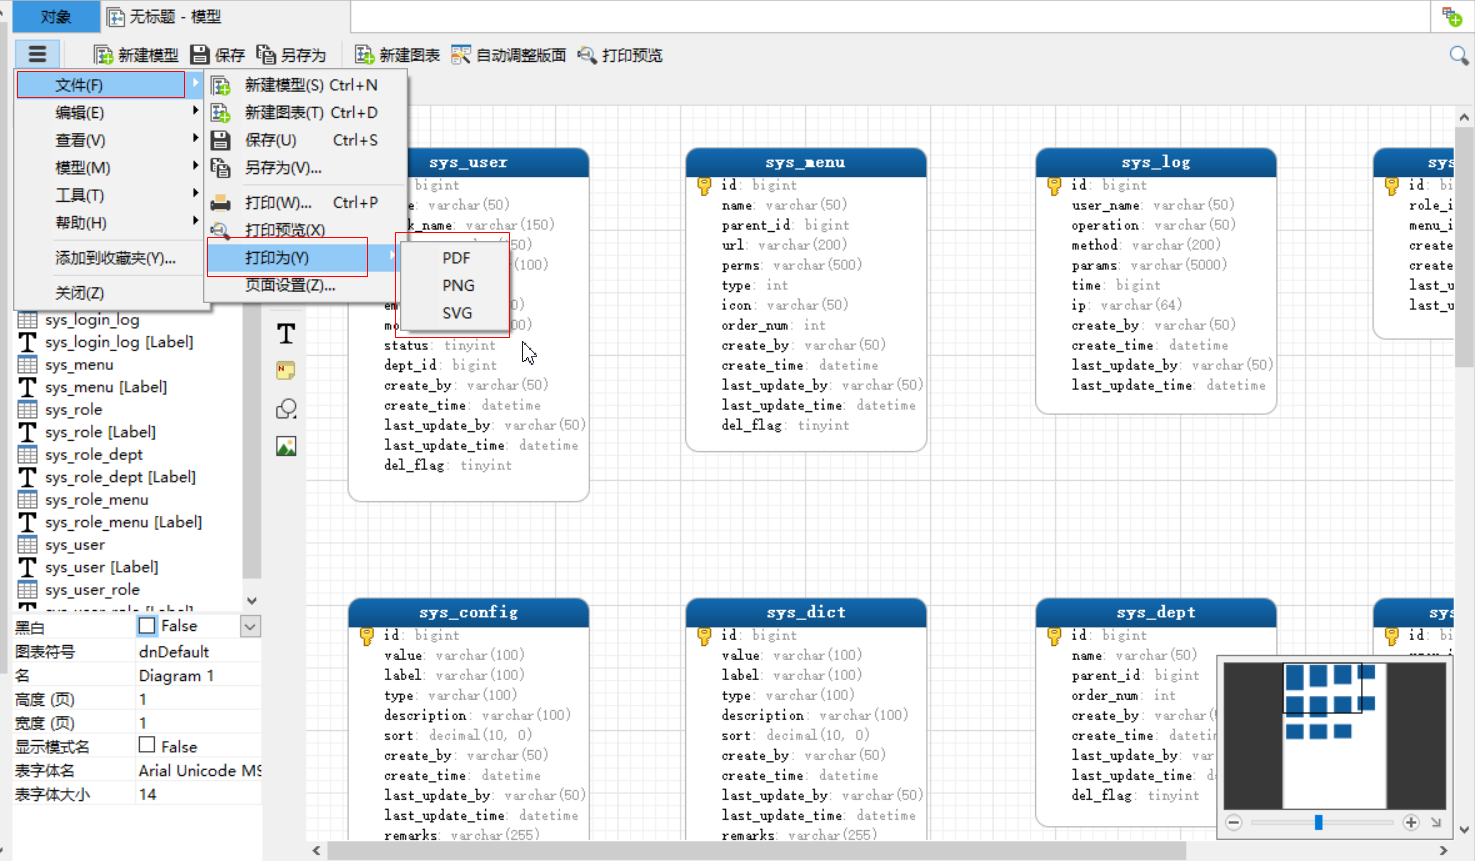Choose 新建模型(S) Ctrl+N menu entry
Viewport: 1475px width, 861px height.
click(306, 85)
